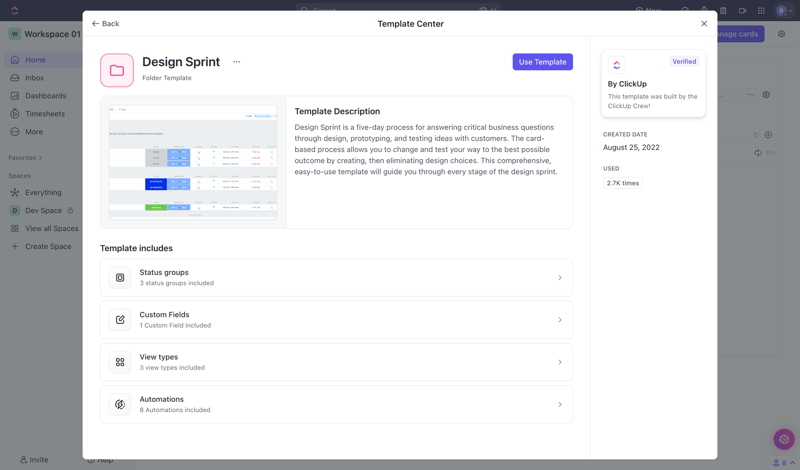Viewport: 800px width, 470px height.
Task: Open the Design Sprint ellipsis options menu
Action: click(x=237, y=62)
